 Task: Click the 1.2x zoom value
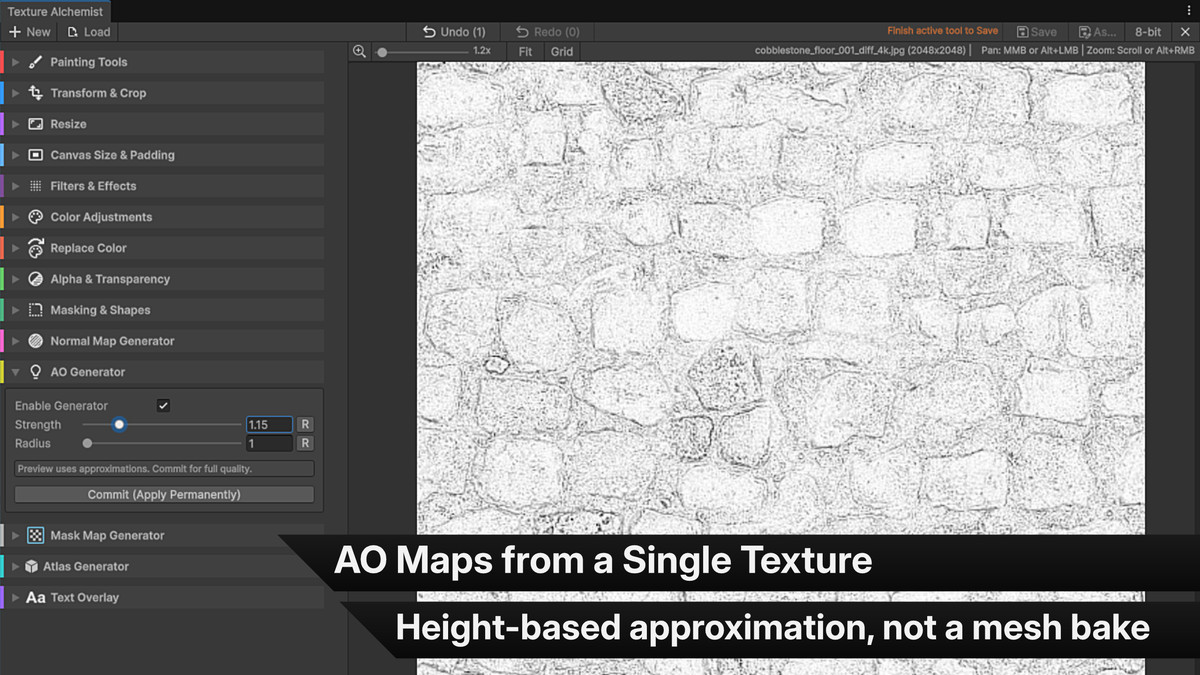click(x=482, y=51)
